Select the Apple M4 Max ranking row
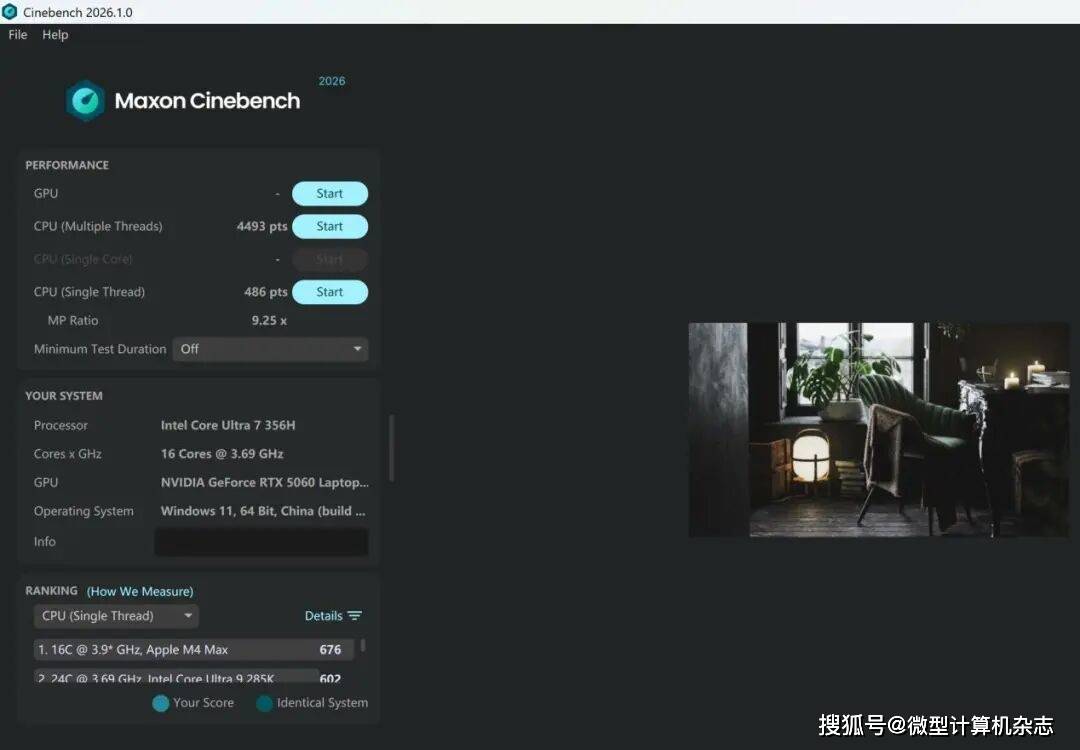This screenshot has width=1080, height=750. point(194,649)
